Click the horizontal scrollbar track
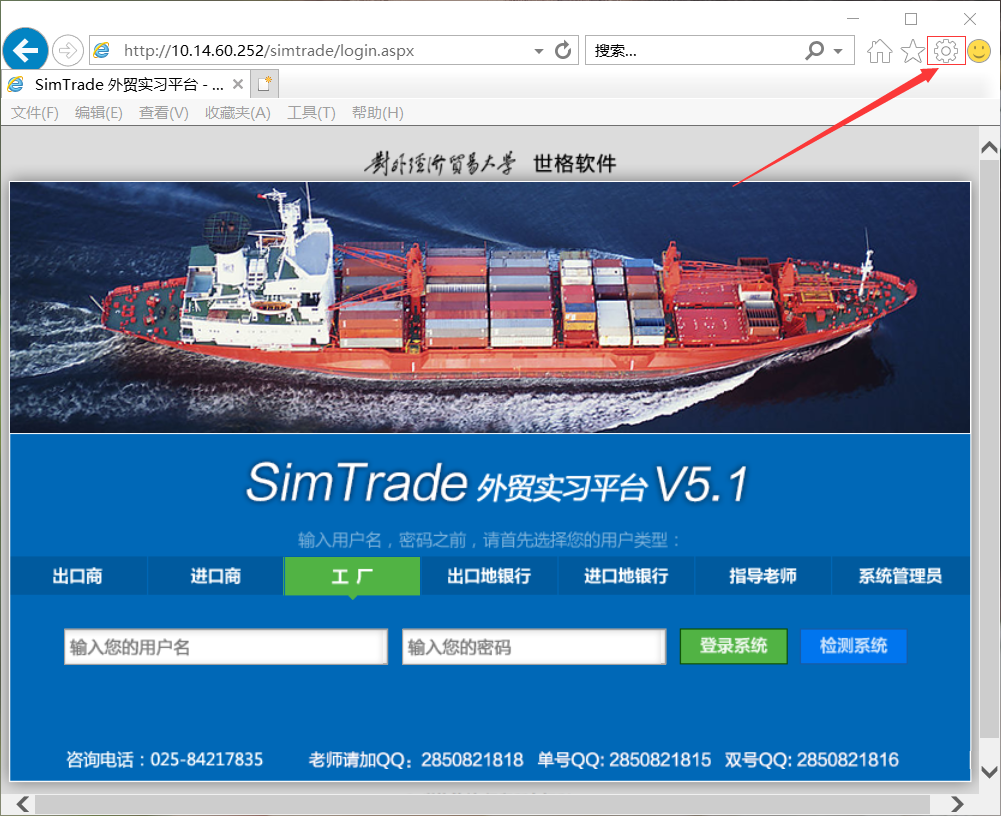Viewport: 1001px width, 816px height. pyautogui.click(x=482, y=804)
